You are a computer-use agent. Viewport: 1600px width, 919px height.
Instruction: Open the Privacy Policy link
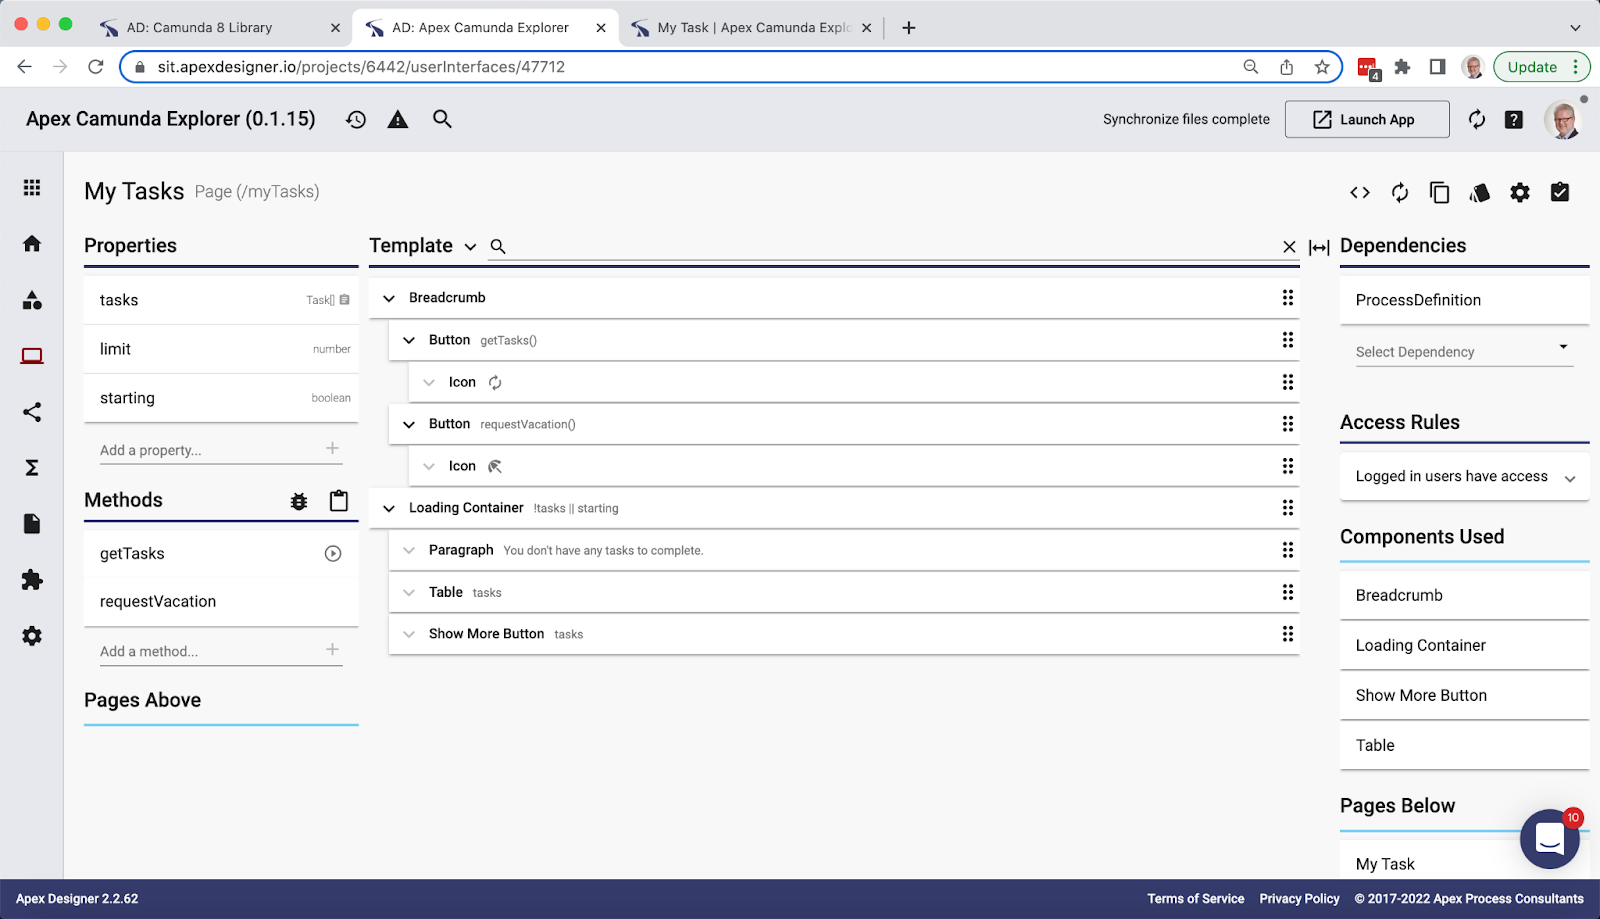coord(1299,899)
